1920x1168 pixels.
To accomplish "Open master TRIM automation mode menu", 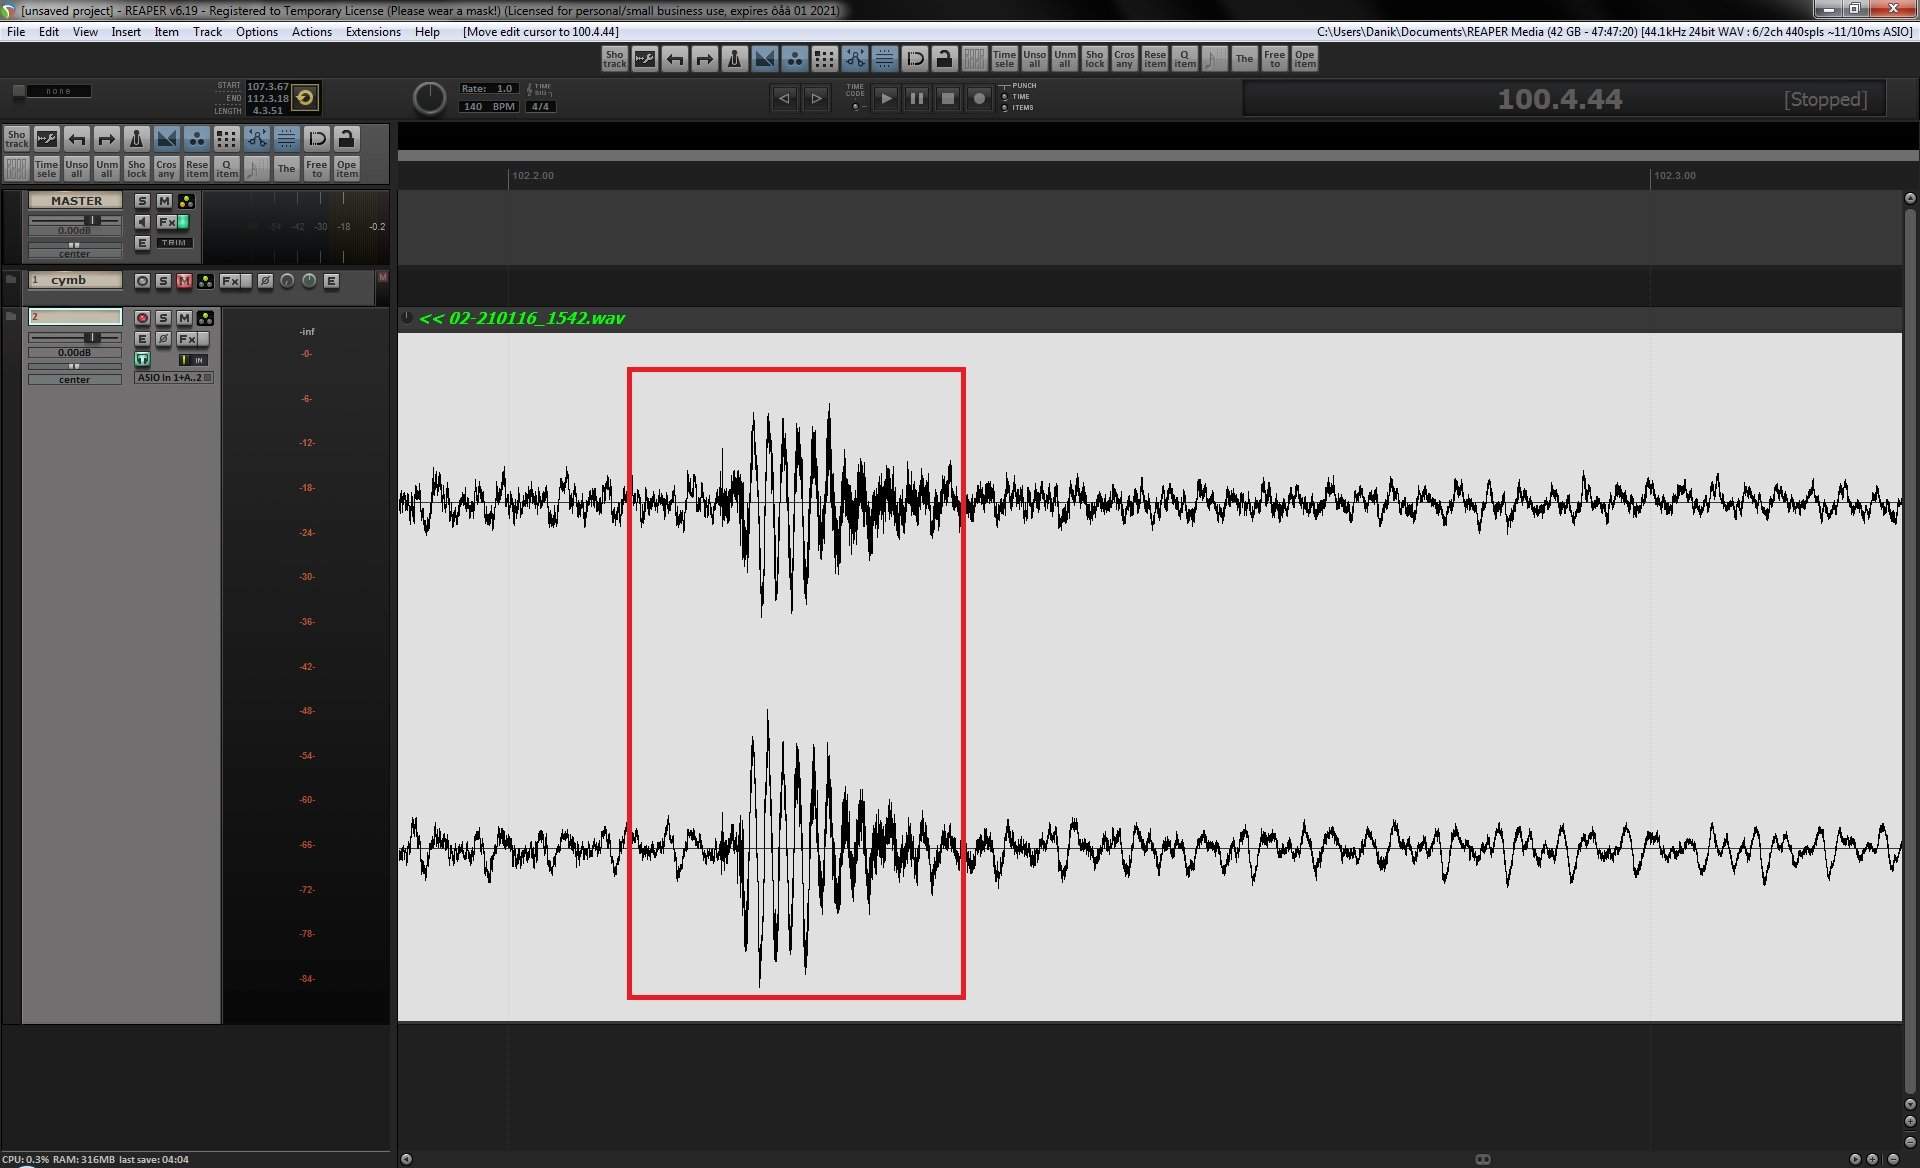I will pyautogui.click(x=174, y=243).
